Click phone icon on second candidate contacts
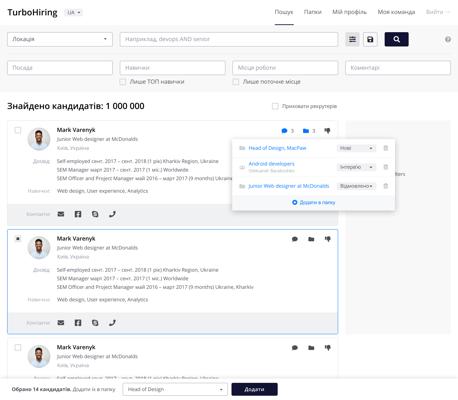The image size is (458, 400). pos(112,323)
